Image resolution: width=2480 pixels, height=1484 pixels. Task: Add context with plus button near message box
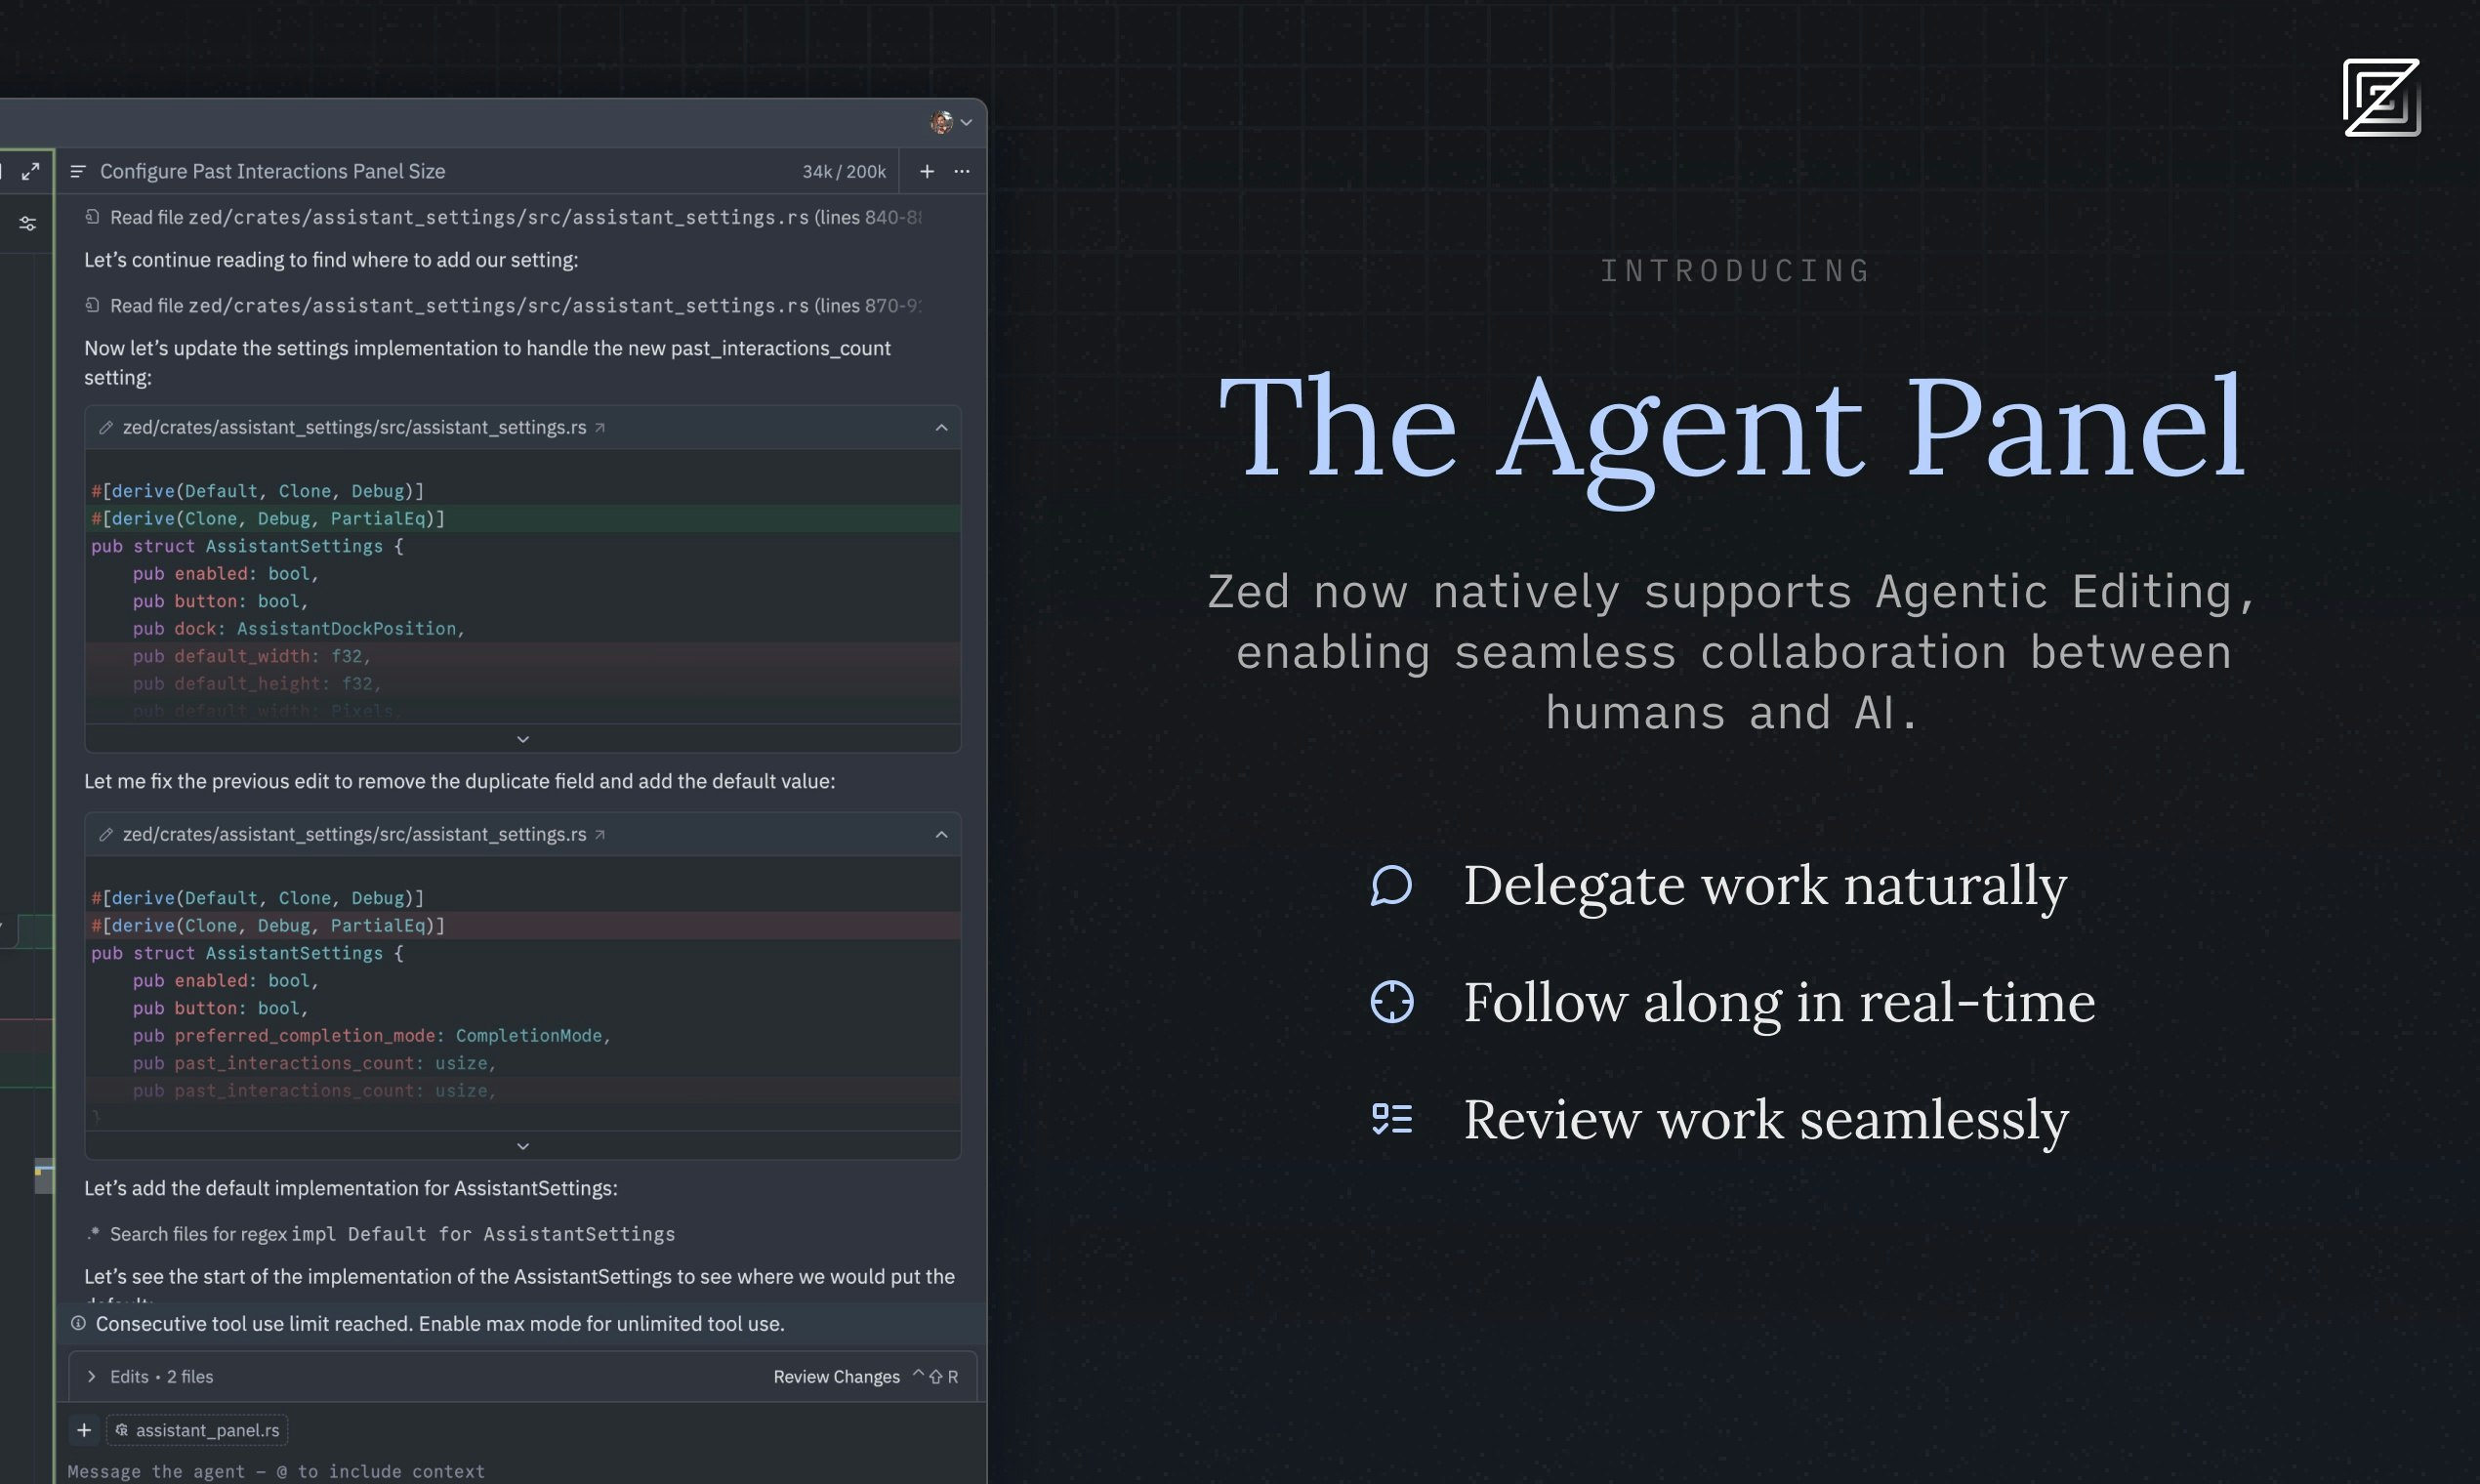(84, 1430)
